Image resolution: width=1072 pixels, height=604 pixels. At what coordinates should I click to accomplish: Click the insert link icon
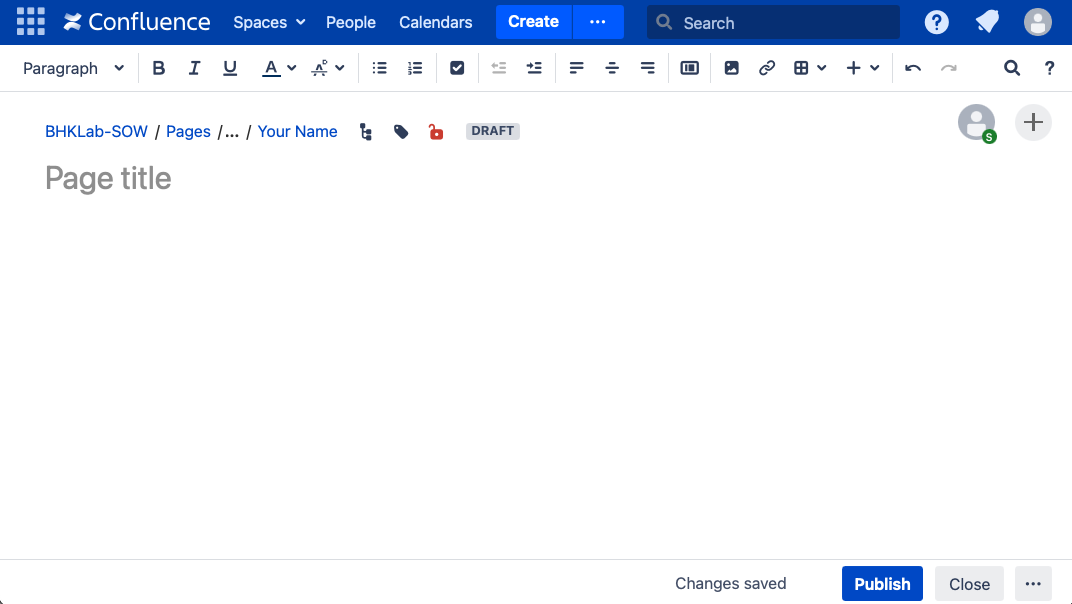(767, 68)
